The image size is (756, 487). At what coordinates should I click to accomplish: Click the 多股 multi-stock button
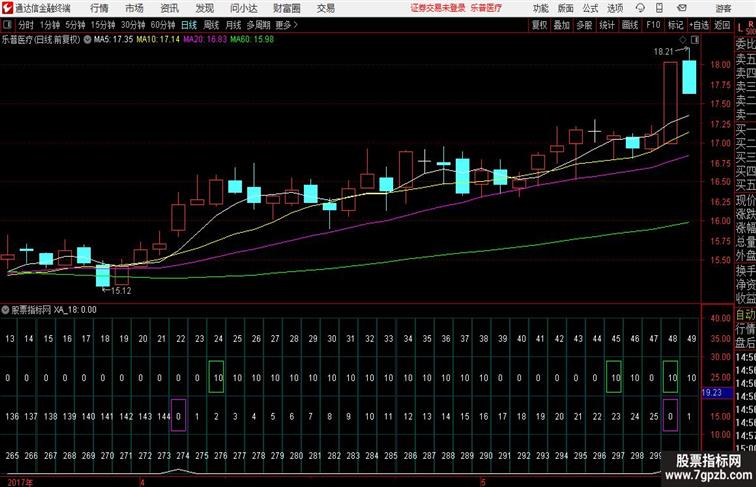[584, 25]
